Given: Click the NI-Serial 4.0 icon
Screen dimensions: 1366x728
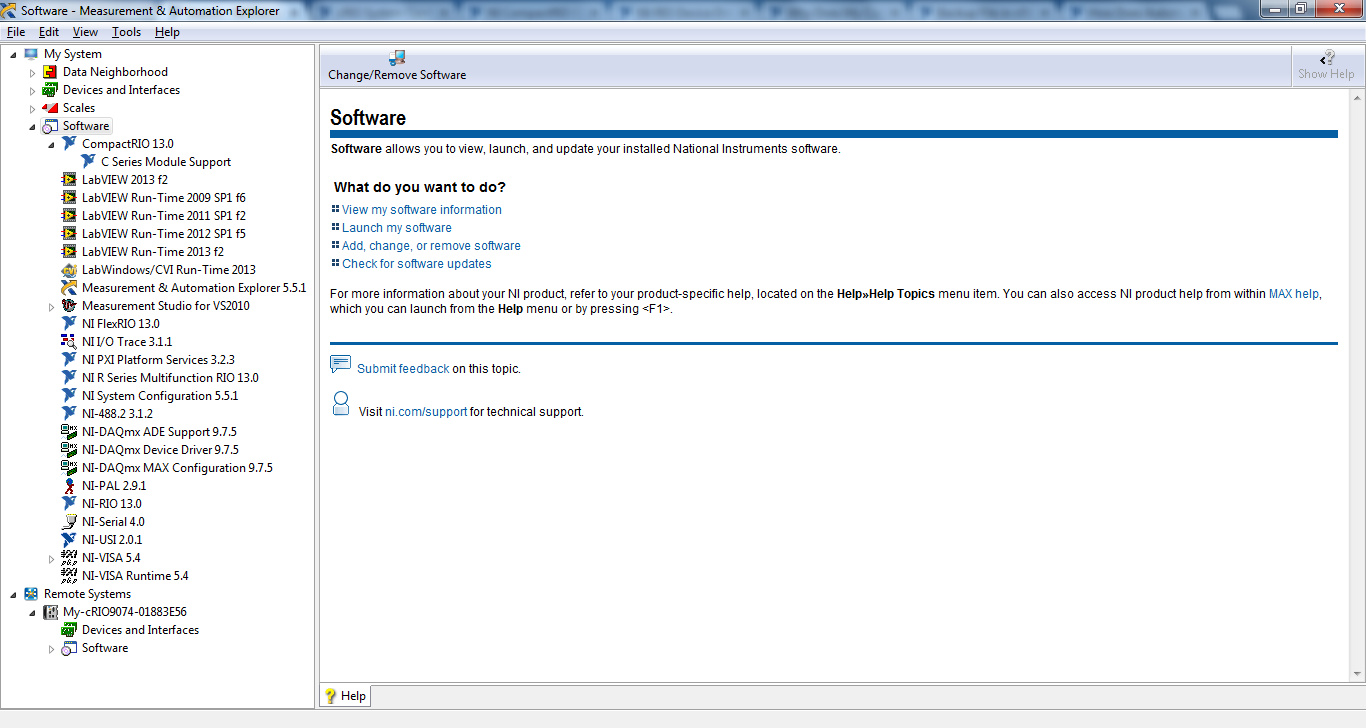Looking at the screenshot, I should [x=69, y=522].
